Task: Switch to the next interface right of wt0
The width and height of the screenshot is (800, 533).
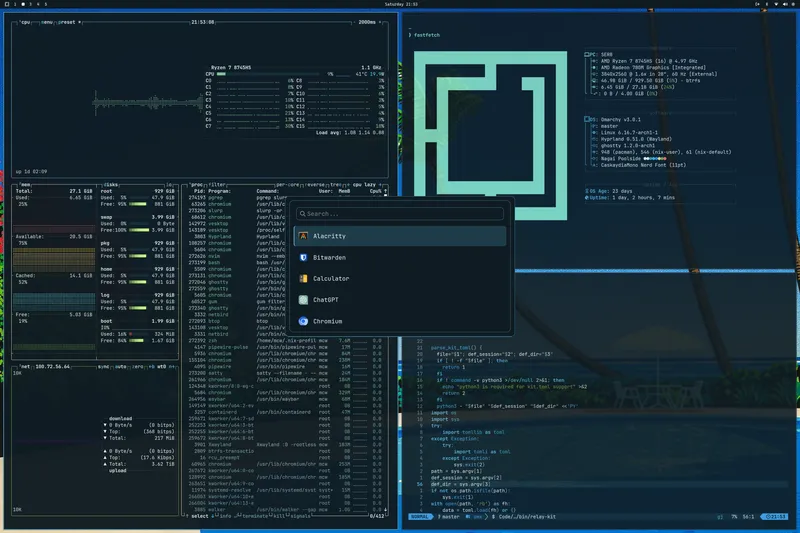Action: coord(172,367)
